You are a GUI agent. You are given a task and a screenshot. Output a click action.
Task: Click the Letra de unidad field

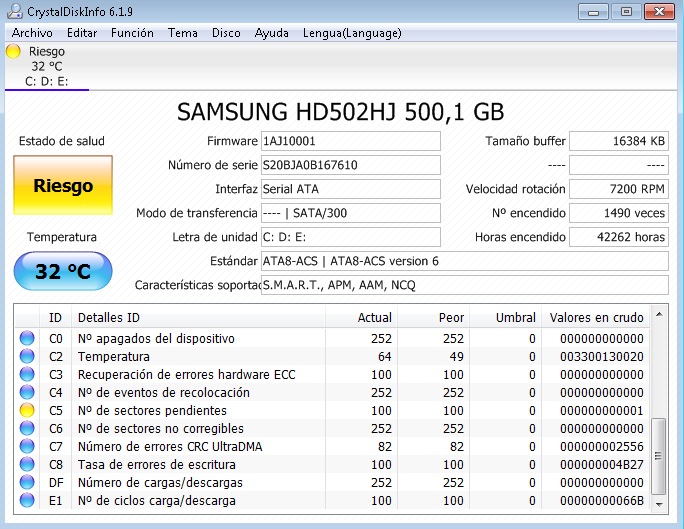[x=351, y=237]
